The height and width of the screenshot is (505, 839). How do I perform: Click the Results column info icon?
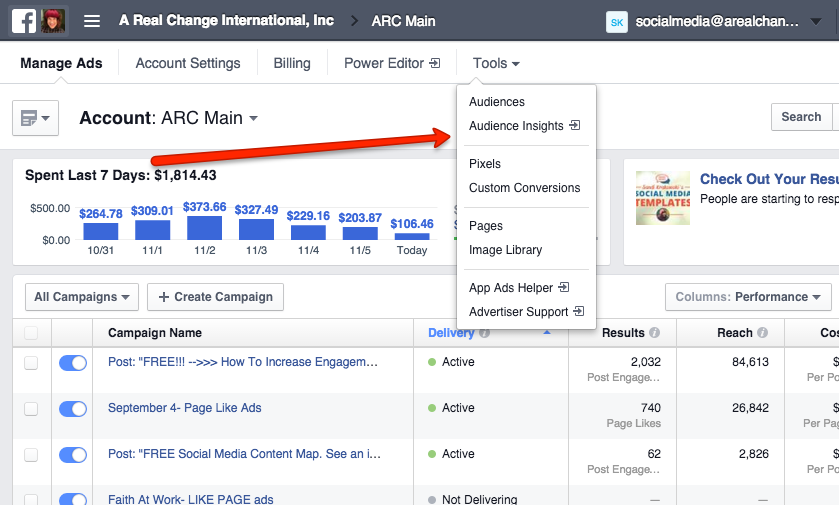pyautogui.click(x=655, y=333)
